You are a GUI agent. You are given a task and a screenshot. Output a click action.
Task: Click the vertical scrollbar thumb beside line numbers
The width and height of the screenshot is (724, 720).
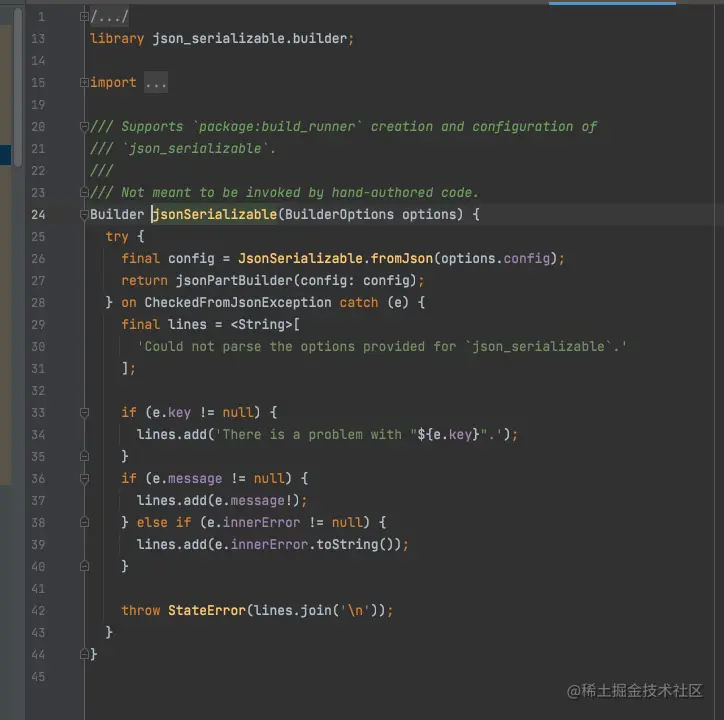[18, 88]
